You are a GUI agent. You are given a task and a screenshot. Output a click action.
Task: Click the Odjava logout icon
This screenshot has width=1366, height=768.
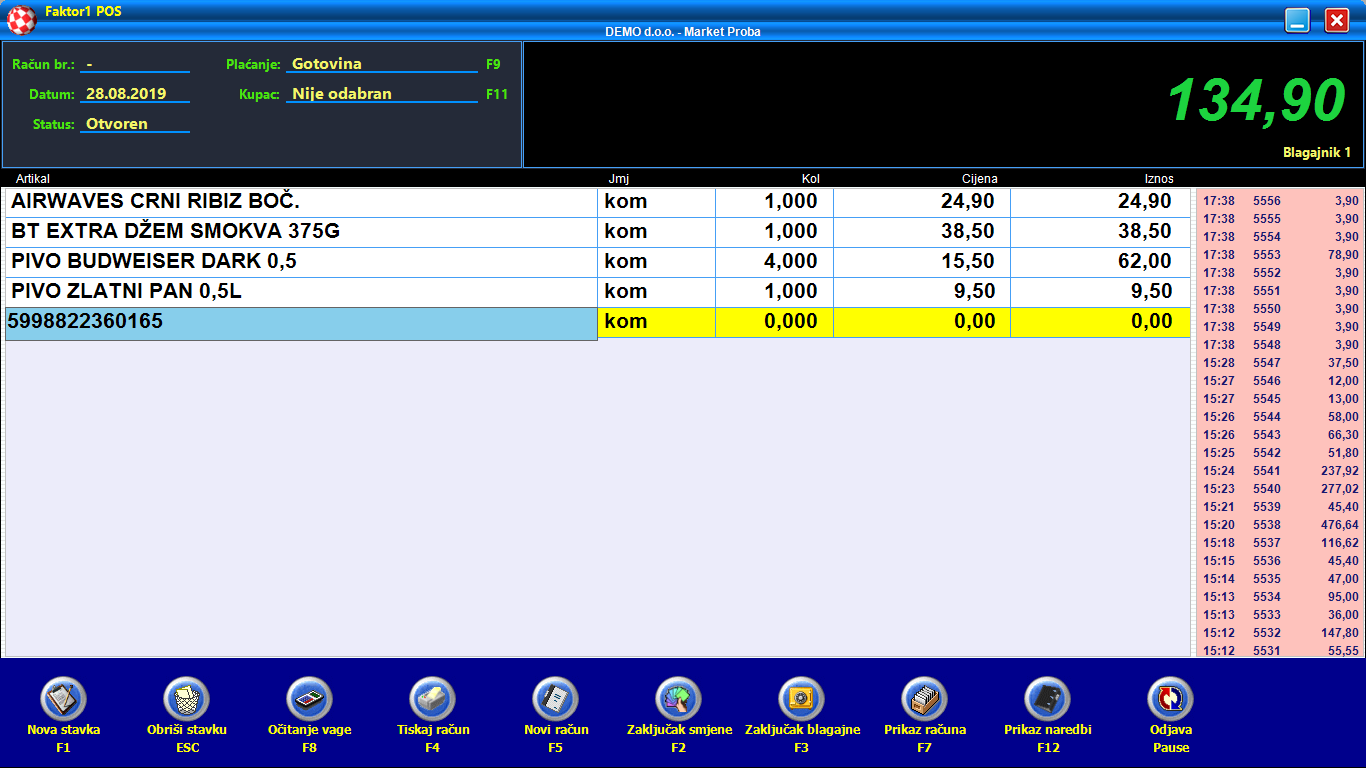[1171, 699]
